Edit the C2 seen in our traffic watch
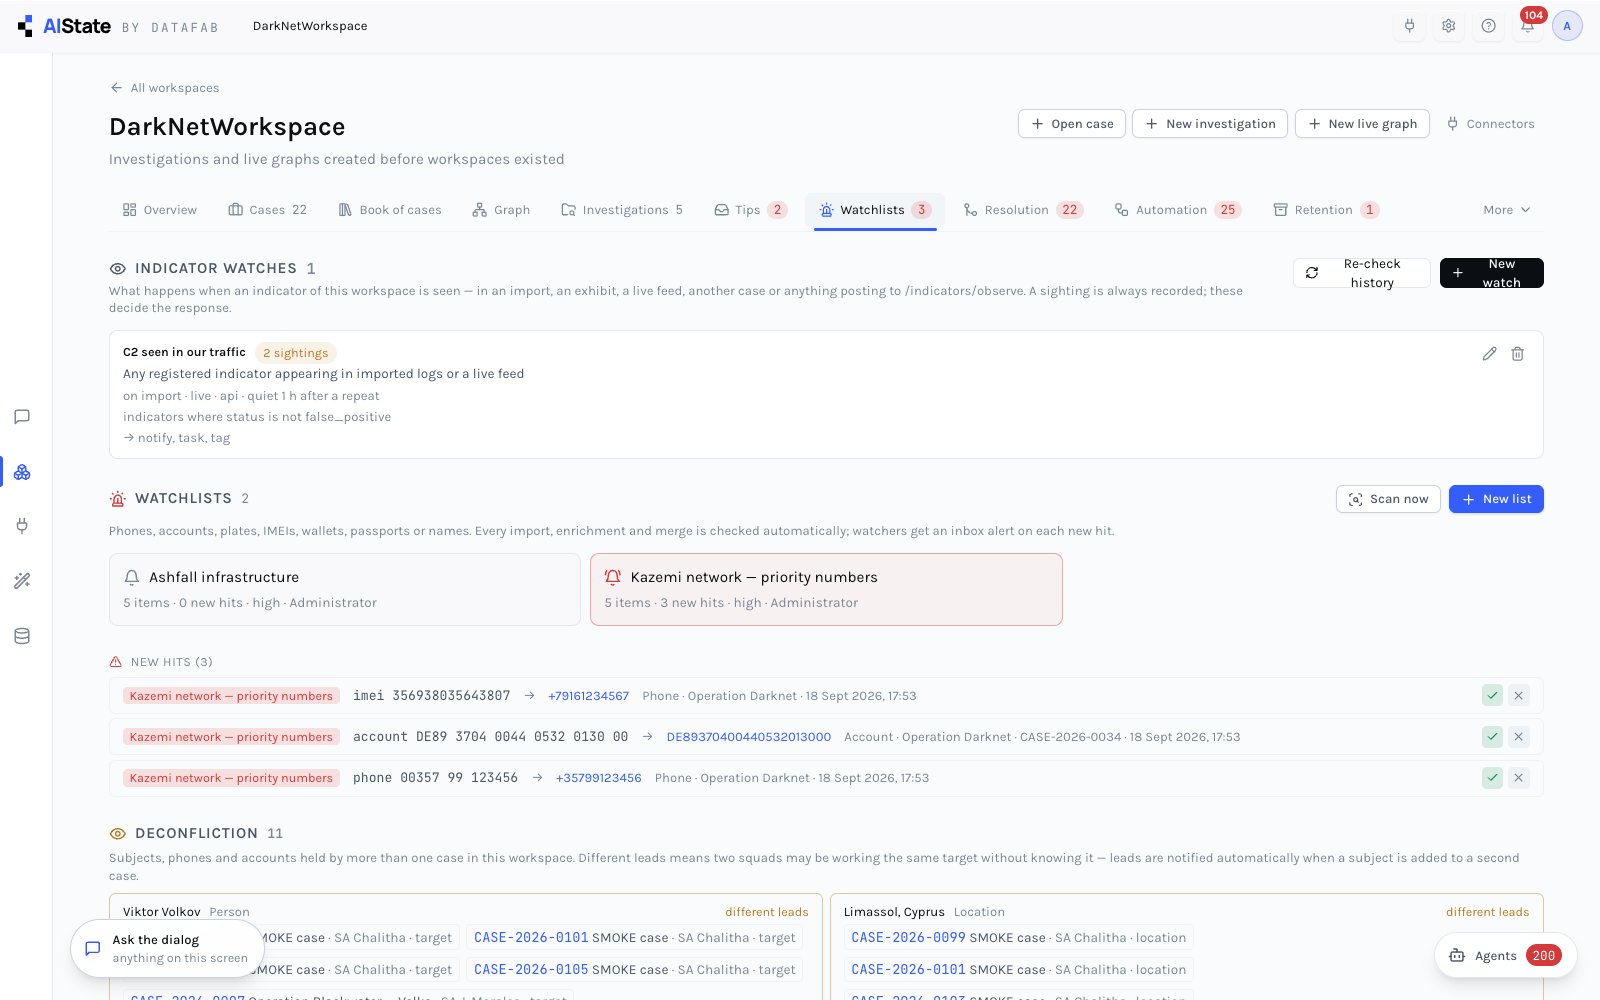The image size is (1600, 1000). [1489, 354]
